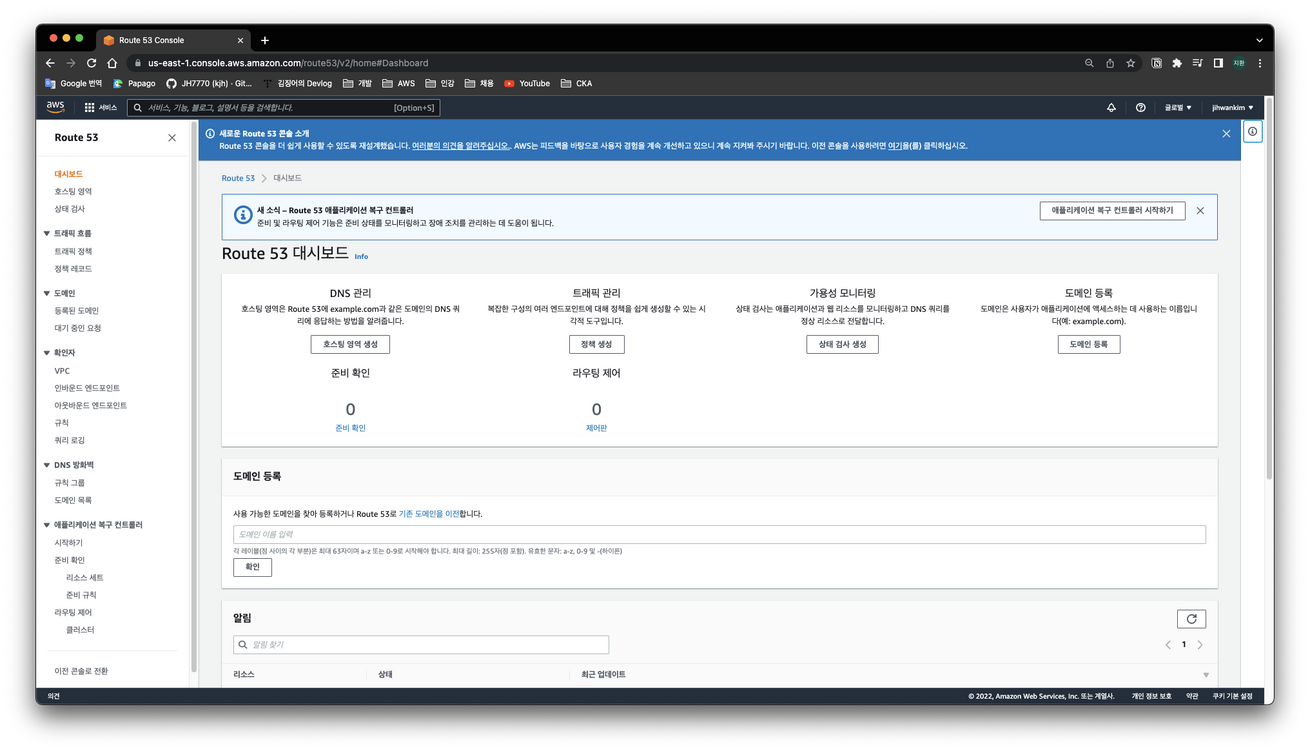Focus the 알림 찾기 search field
Screen dimensions: 1310x752
pos(421,645)
